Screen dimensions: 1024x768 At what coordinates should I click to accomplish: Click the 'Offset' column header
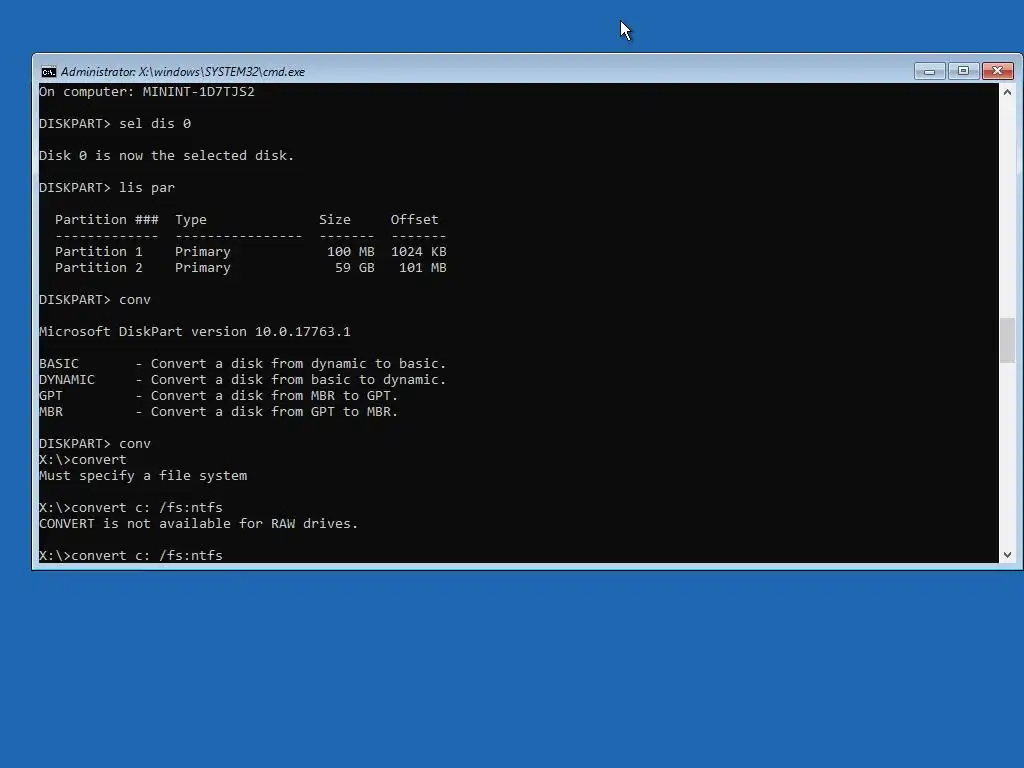tap(414, 219)
